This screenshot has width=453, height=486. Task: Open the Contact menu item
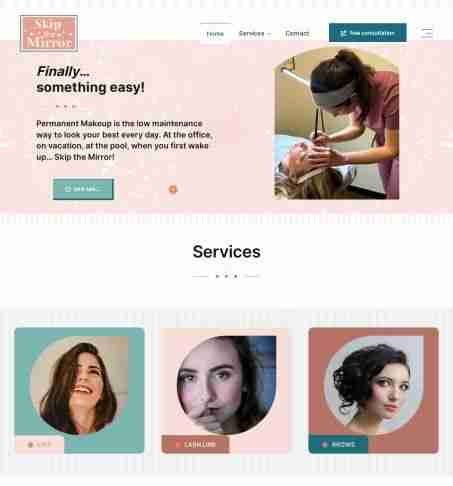(x=297, y=33)
